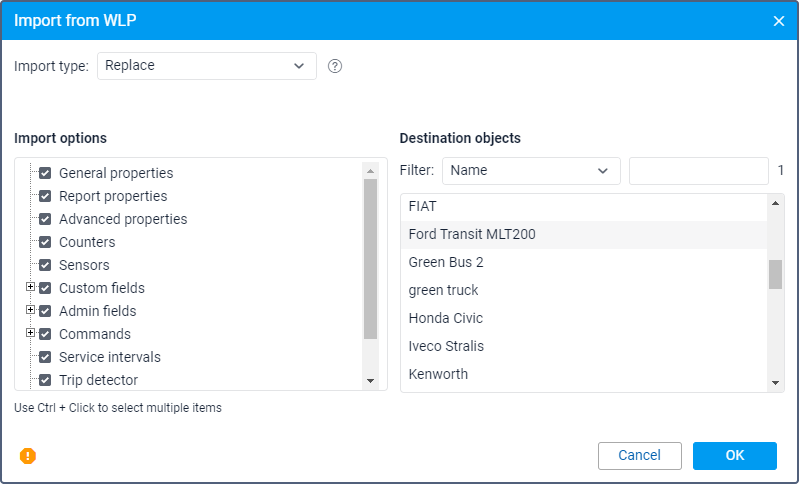Select Iveco Stralis destination object

click(446, 346)
